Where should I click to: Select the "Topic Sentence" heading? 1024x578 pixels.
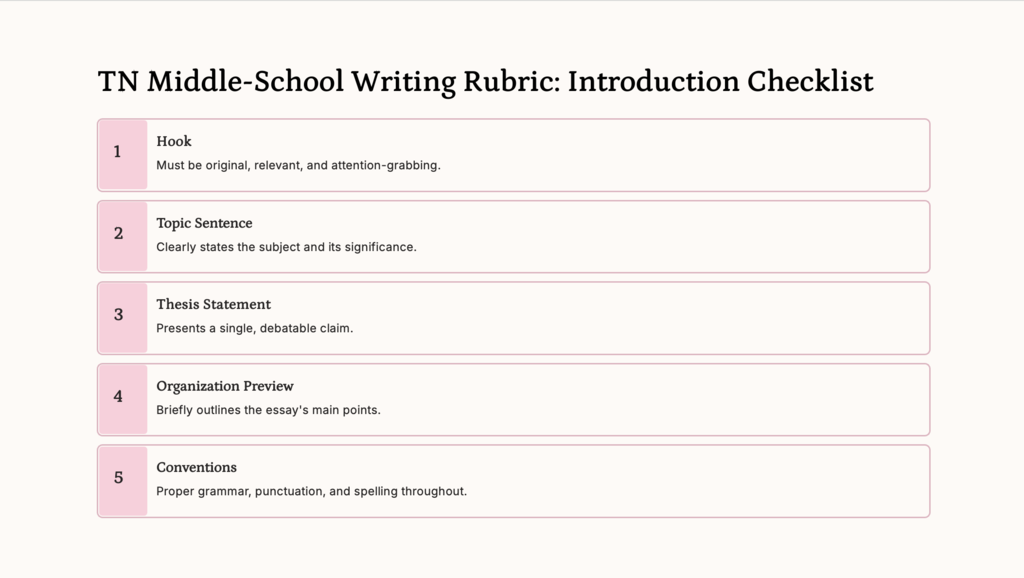coord(204,223)
